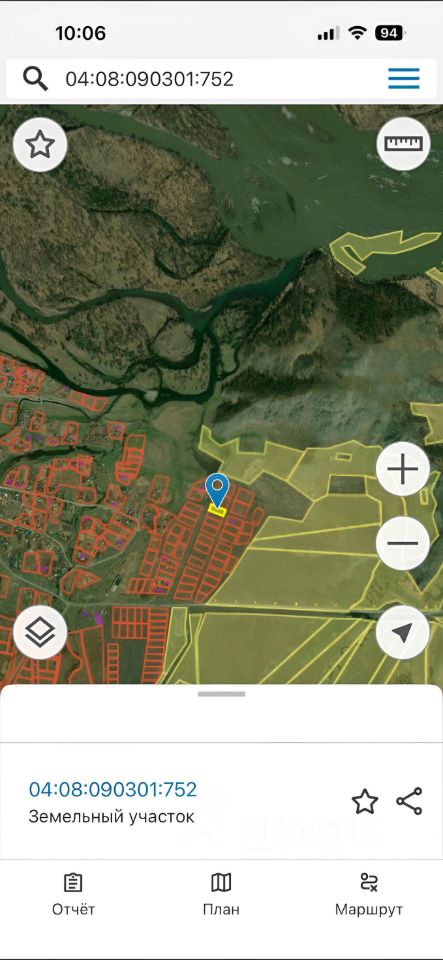Screen dimensions: 443x960
Task: Tap the Земельный участок label
Action: 111,817
